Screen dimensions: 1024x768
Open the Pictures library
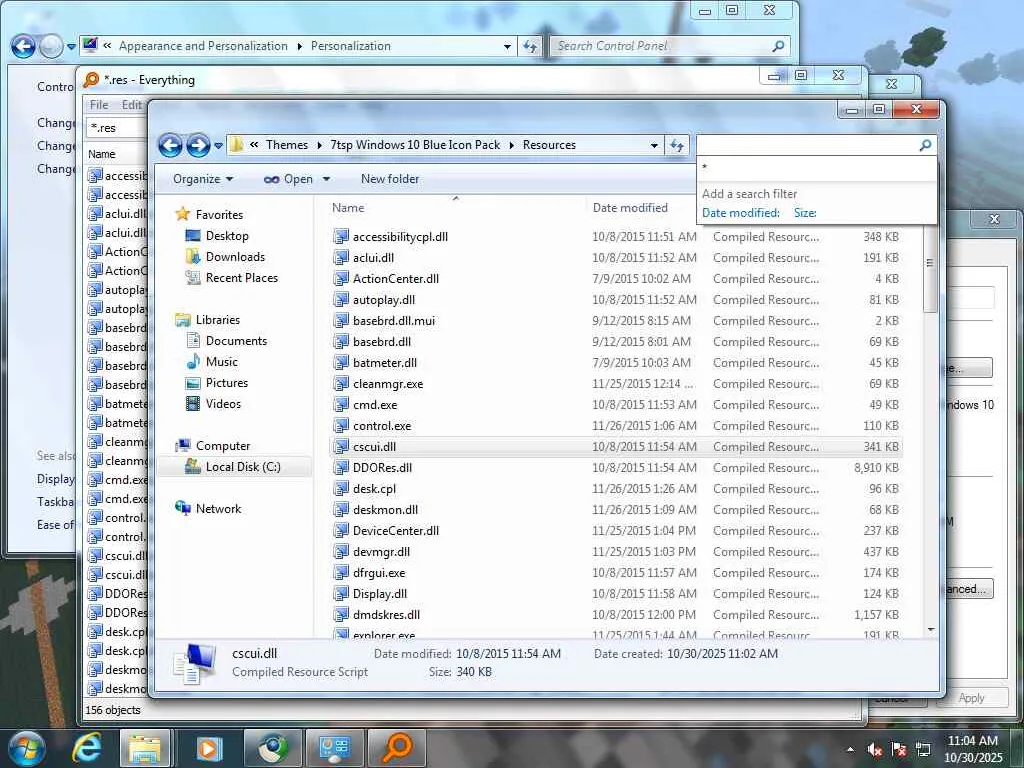[x=227, y=383]
